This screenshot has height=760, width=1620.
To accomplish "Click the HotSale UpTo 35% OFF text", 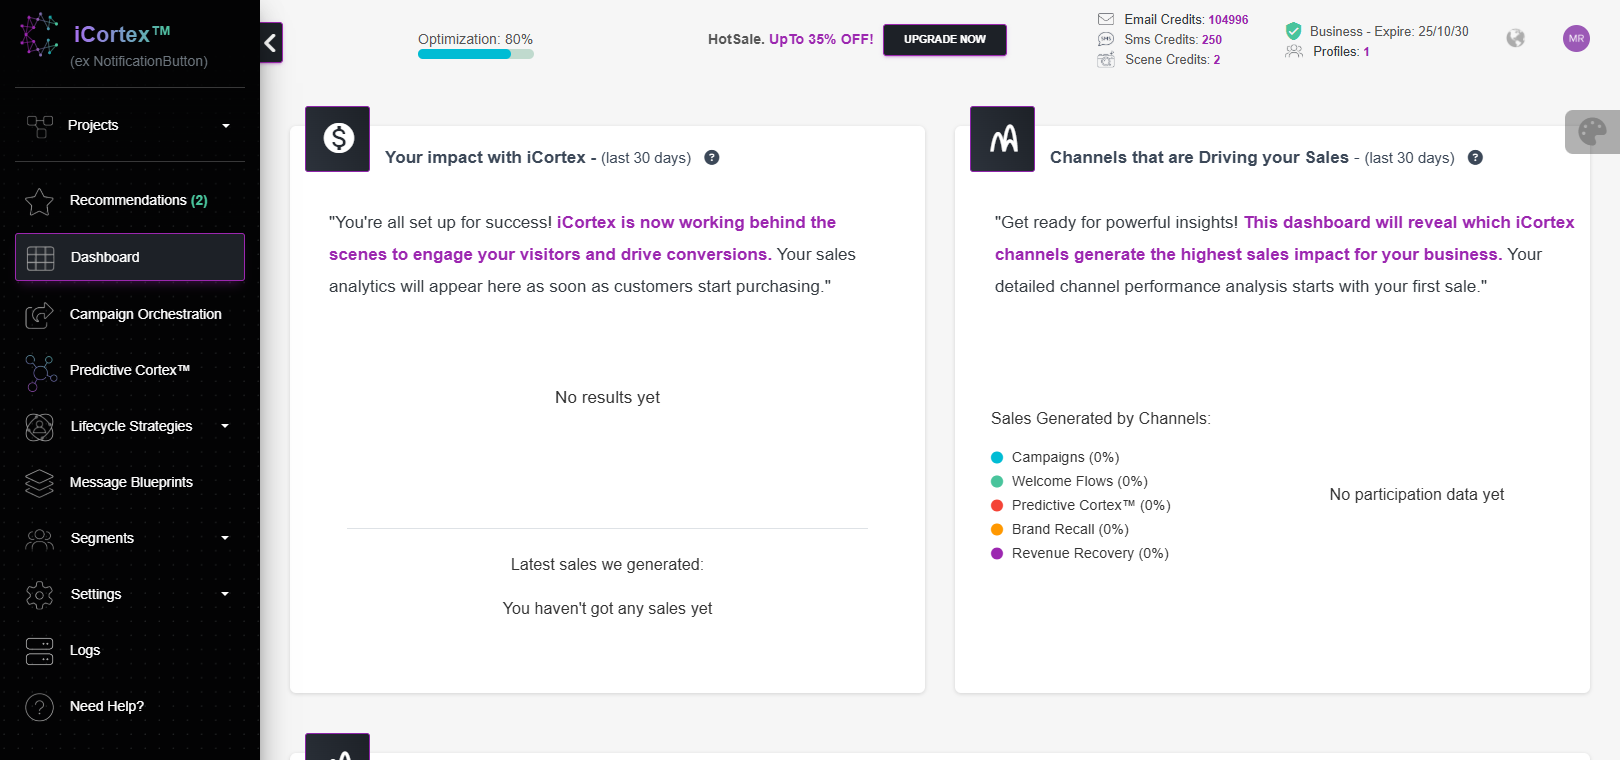I will coord(790,39).
